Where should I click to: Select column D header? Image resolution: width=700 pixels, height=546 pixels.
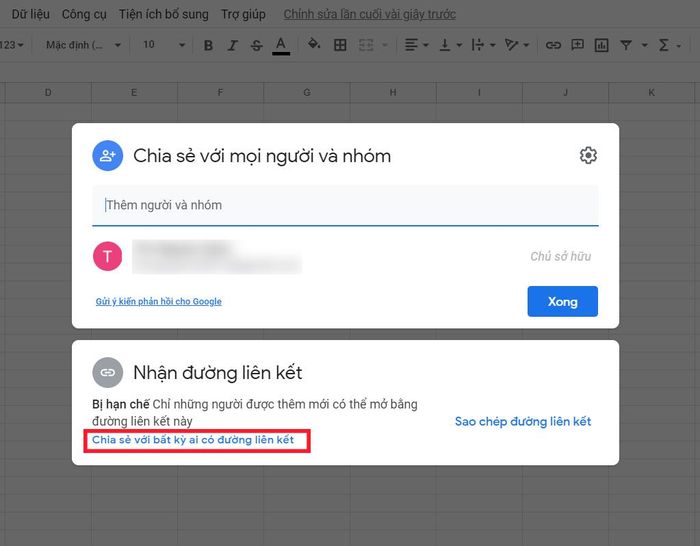(48, 92)
